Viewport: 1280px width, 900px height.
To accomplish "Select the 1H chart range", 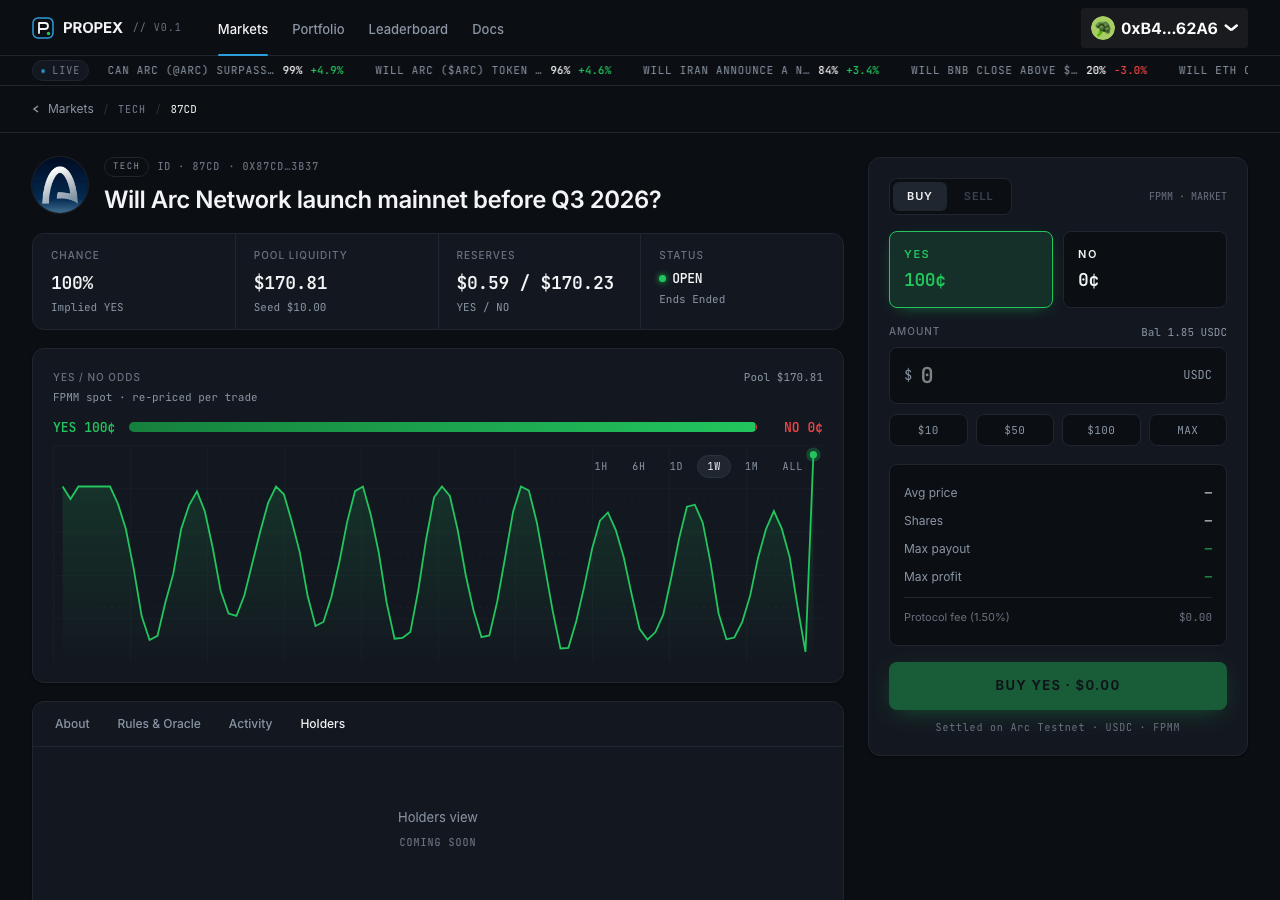I will [x=601, y=467].
